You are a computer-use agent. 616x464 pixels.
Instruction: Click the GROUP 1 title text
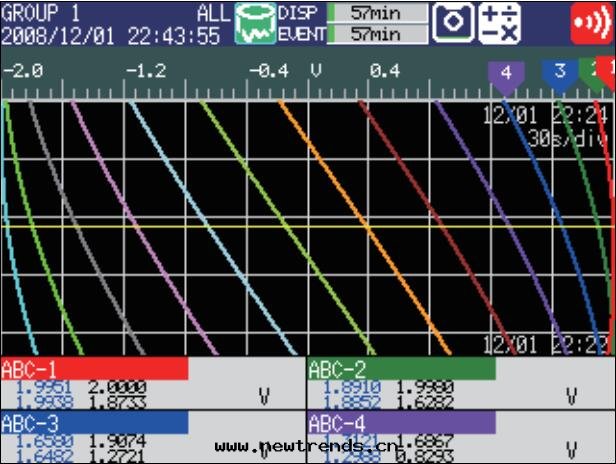tap(41, 13)
